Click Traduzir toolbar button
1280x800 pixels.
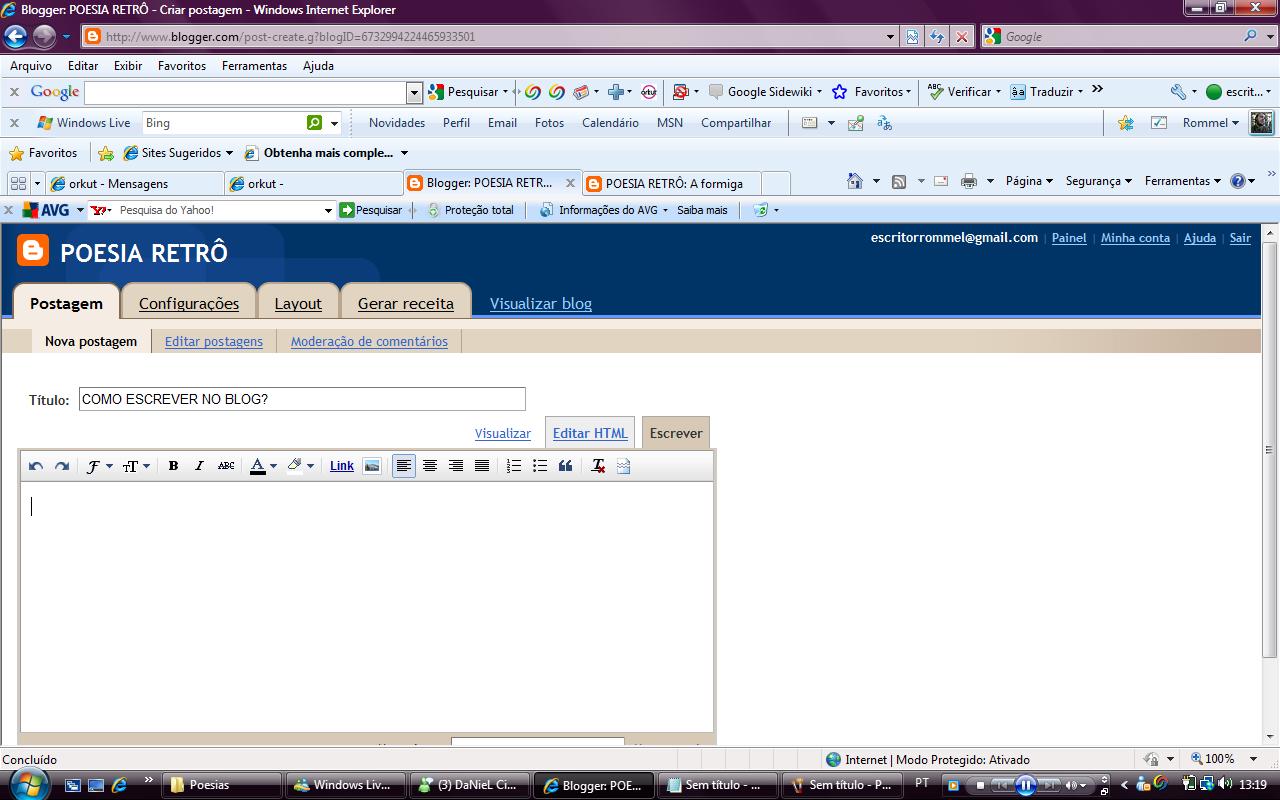pyautogui.click(x=1047, y=92)
